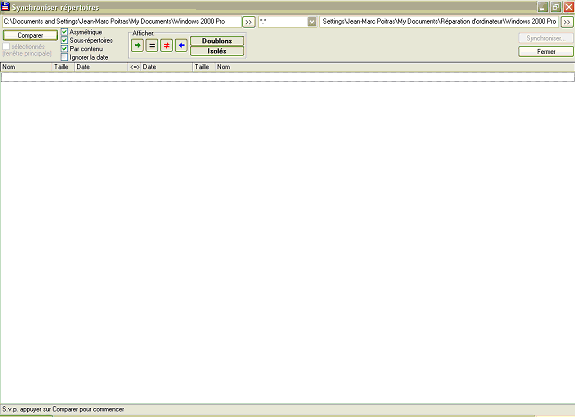Enable Ignorer la date checkbox
Viewport: 575px width, 417px height.
pyautogui.click(x=64, y=57)
